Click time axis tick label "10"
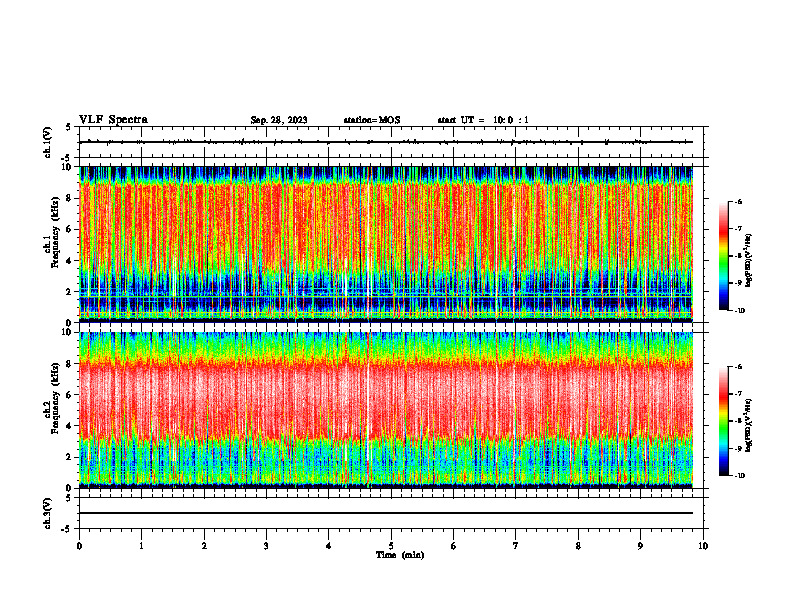 pos(703,546)
